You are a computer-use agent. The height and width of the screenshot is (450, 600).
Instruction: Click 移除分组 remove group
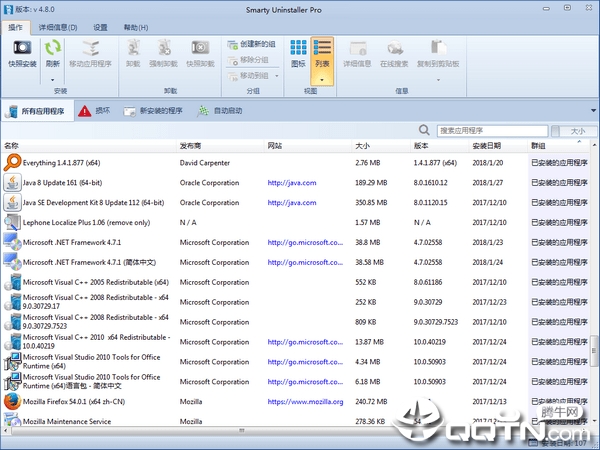point(248,60)
